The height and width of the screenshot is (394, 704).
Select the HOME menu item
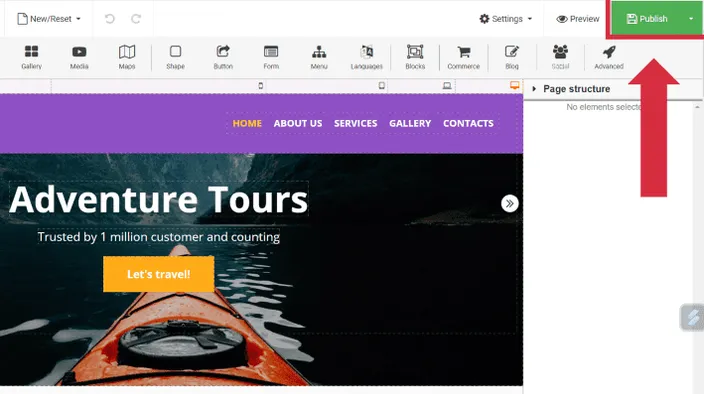(x=247, y=123)
